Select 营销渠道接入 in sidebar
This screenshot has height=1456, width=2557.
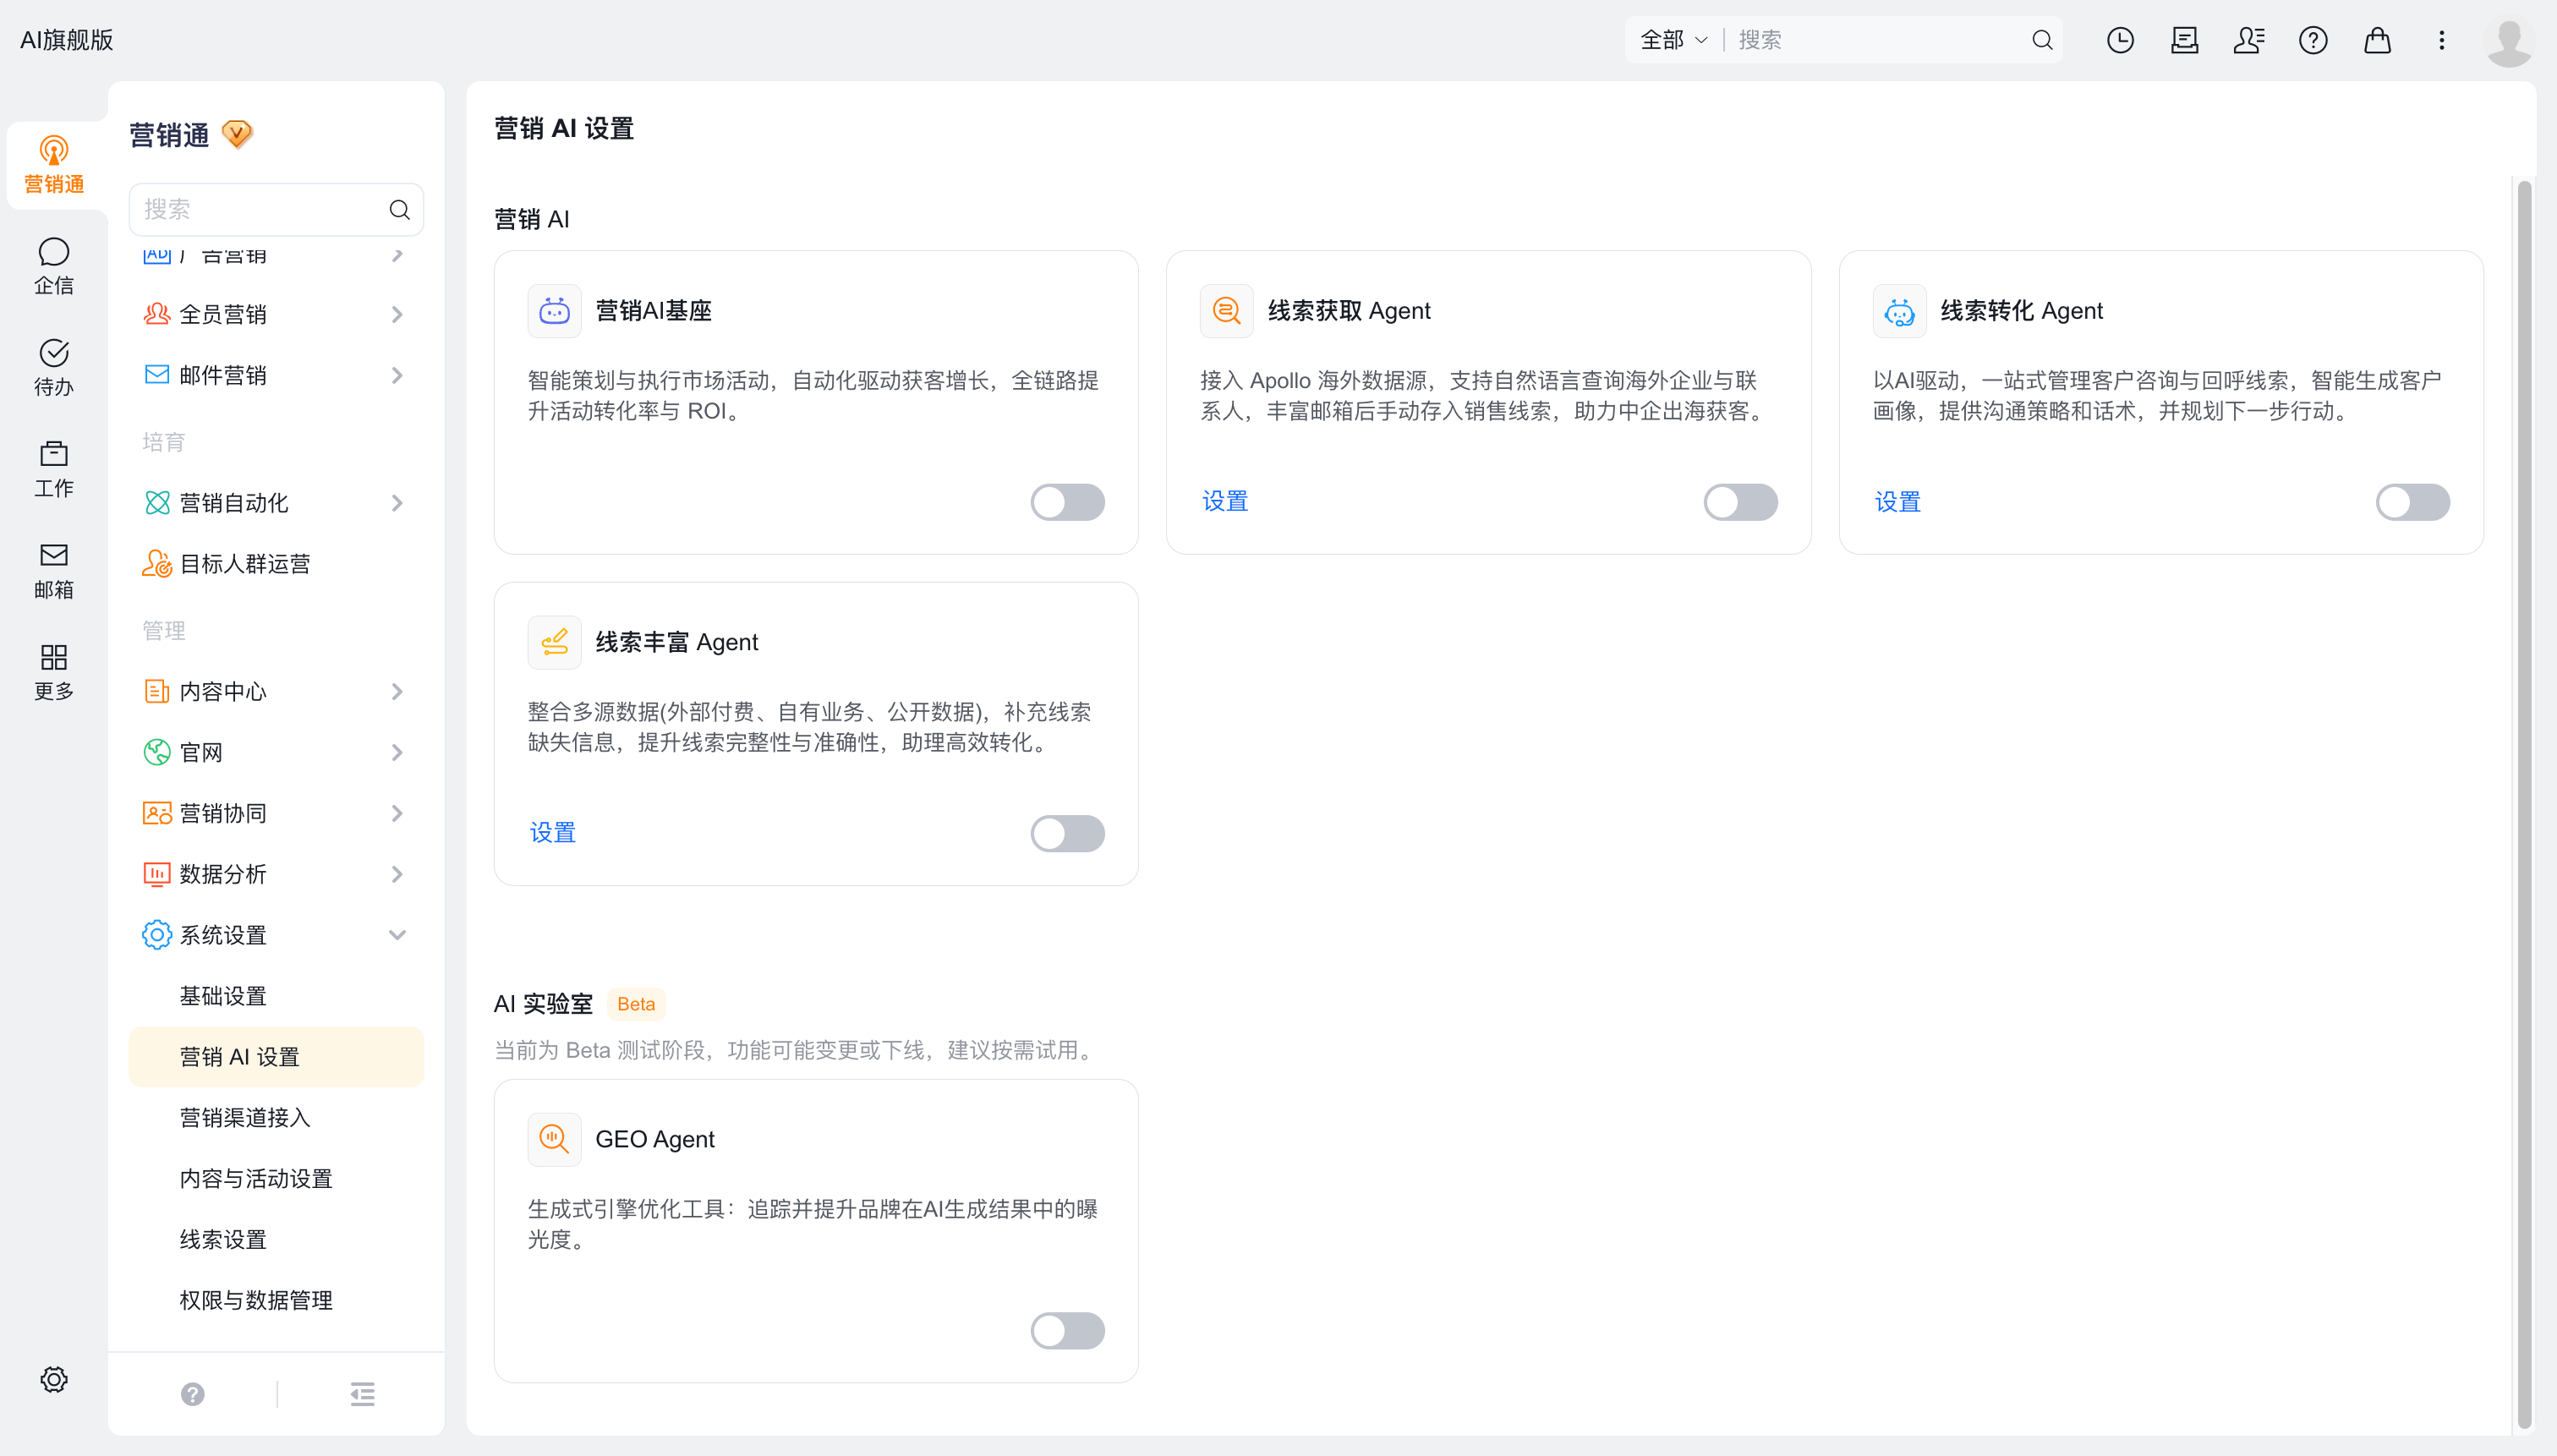[276, 1117]
